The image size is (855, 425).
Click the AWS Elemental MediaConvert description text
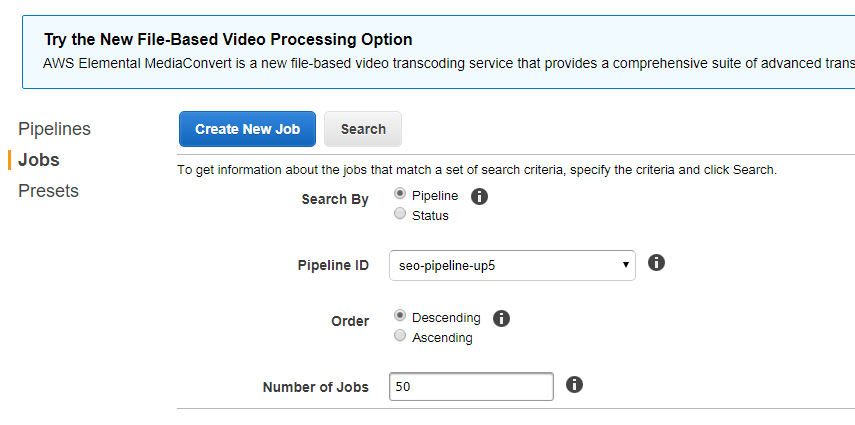pos(449,64)
